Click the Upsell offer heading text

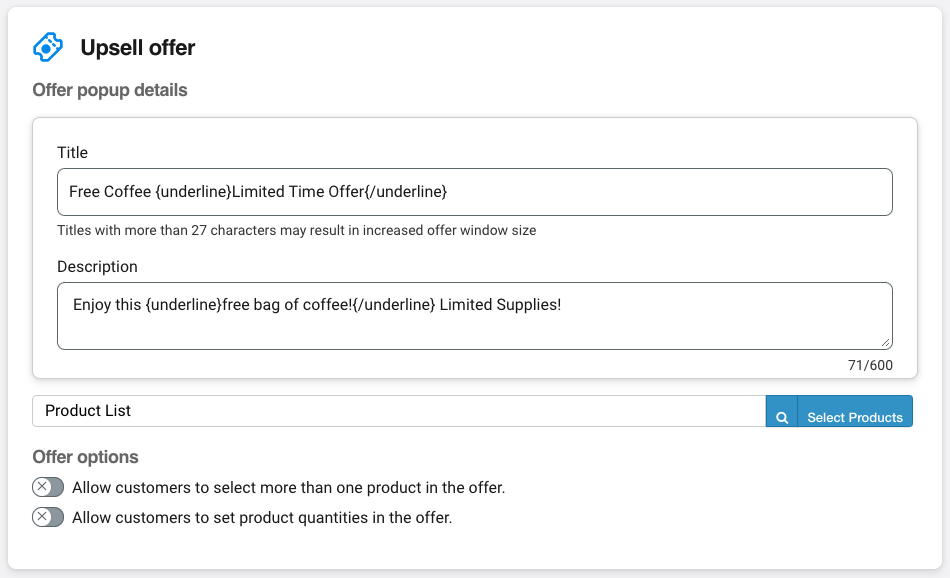coord(138,48)
